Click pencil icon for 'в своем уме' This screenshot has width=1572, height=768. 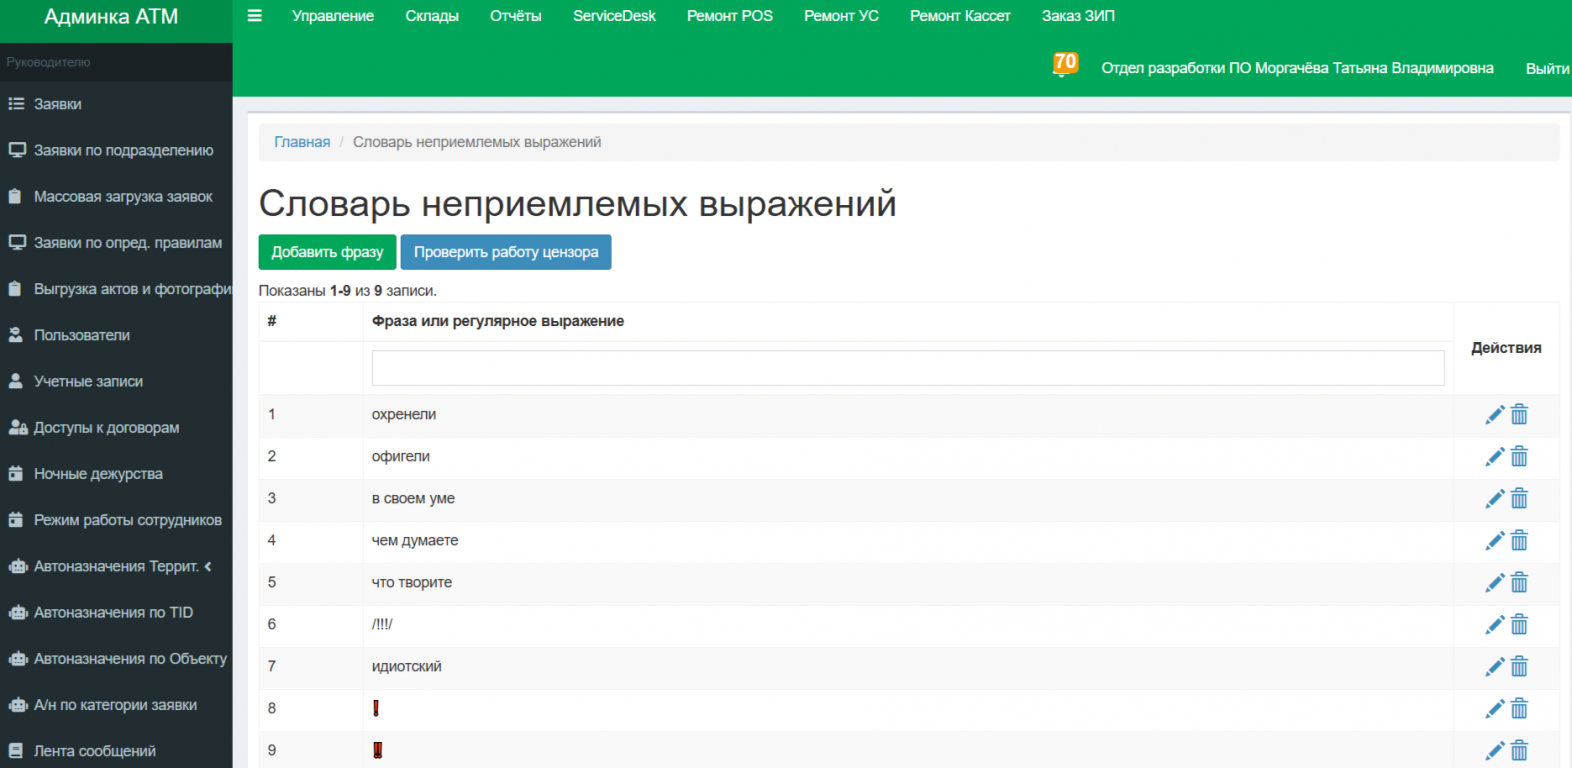coord(1494,499)
